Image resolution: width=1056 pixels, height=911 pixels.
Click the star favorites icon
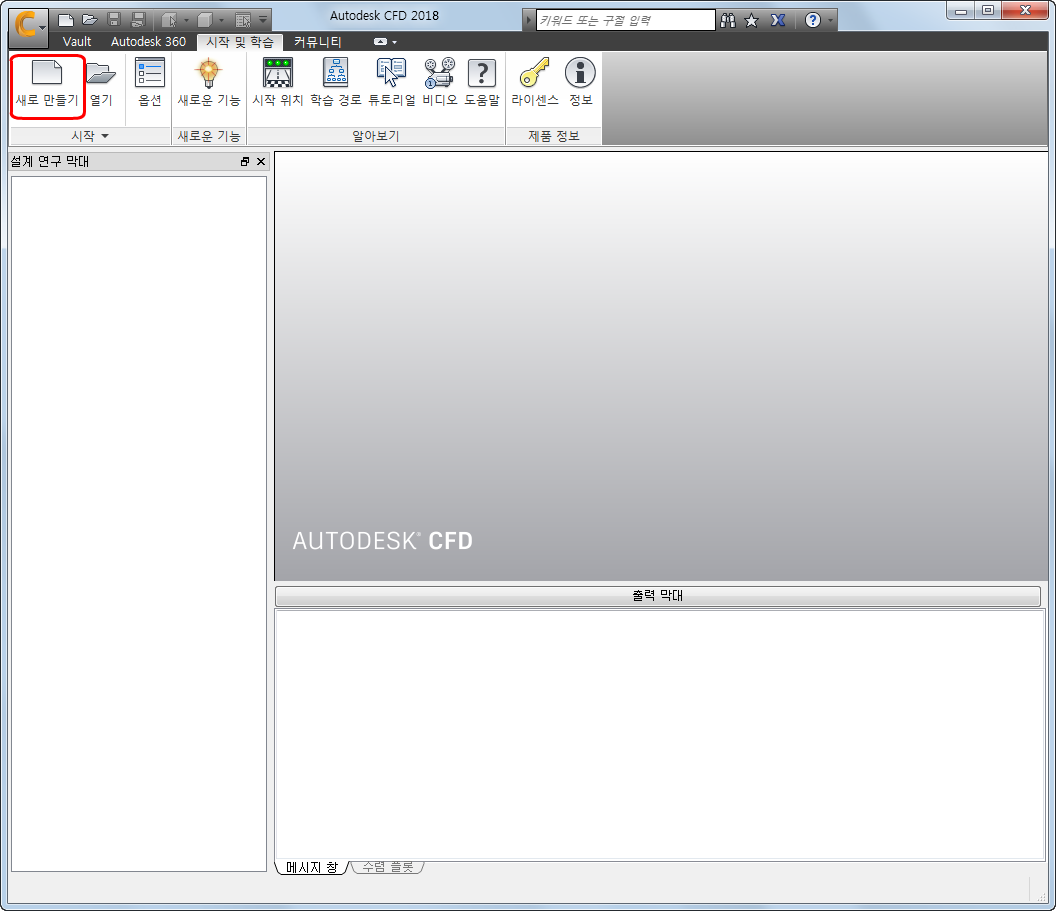point(752,20)
